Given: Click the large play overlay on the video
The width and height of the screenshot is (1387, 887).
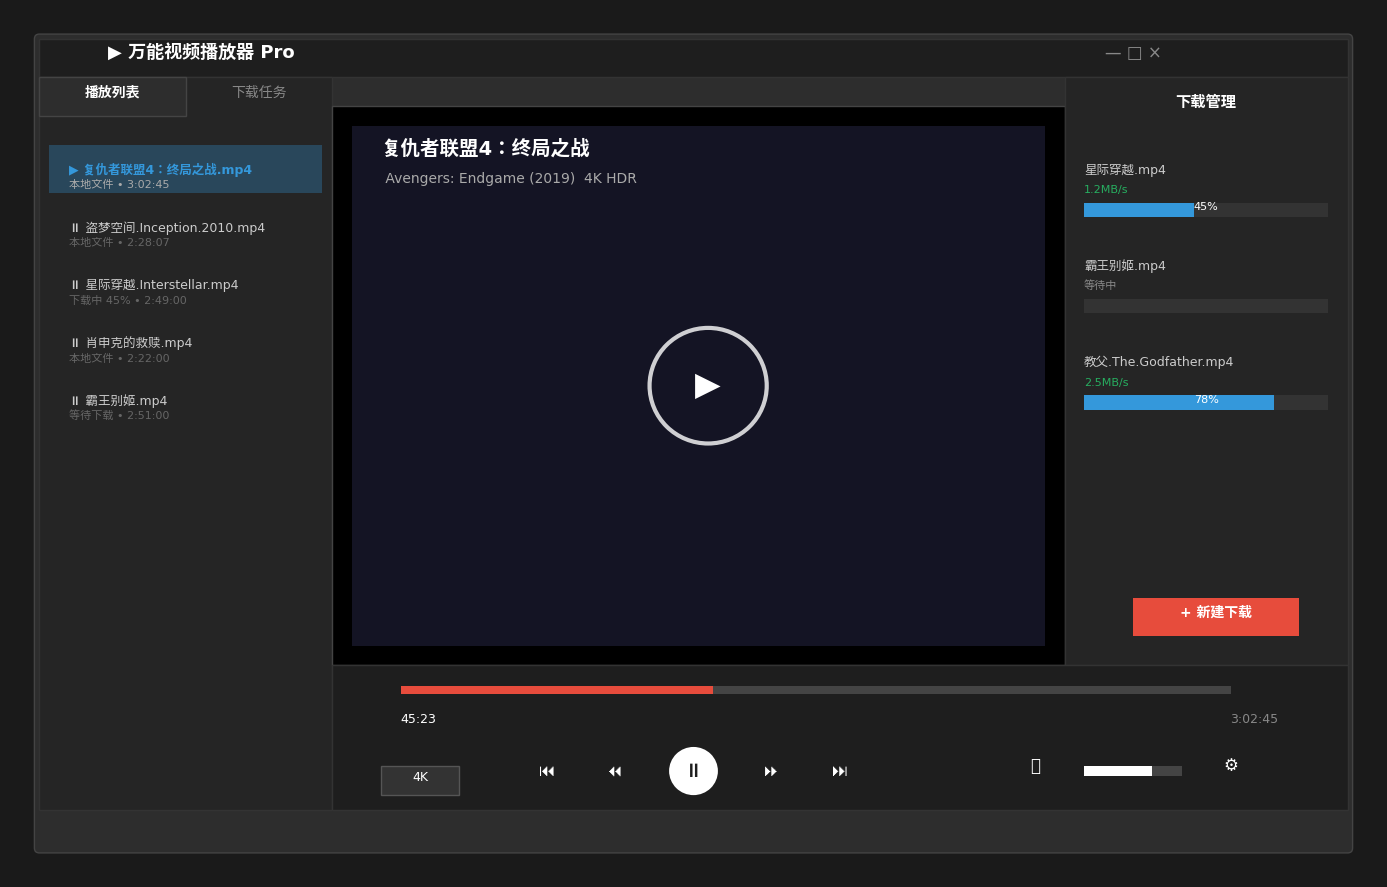Looking at the screenshot, I should pos(708,385).
